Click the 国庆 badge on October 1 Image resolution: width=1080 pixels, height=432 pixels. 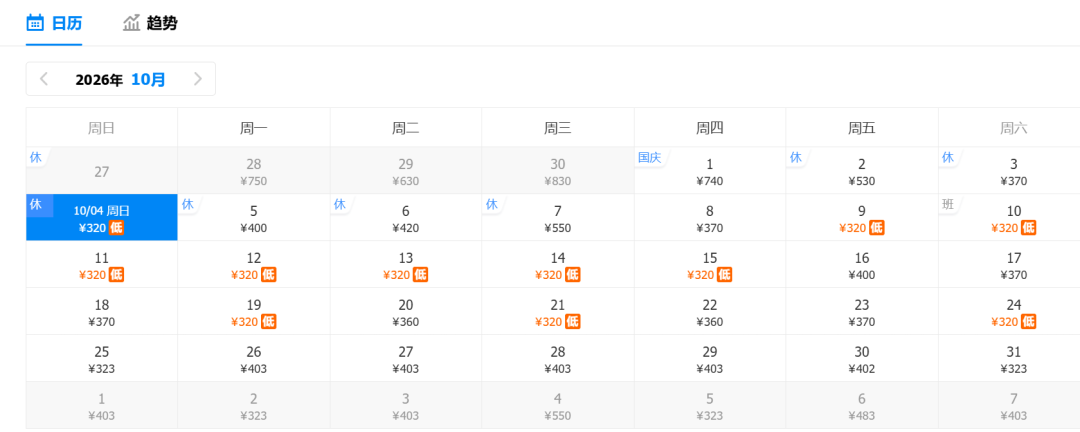point(649,157)
